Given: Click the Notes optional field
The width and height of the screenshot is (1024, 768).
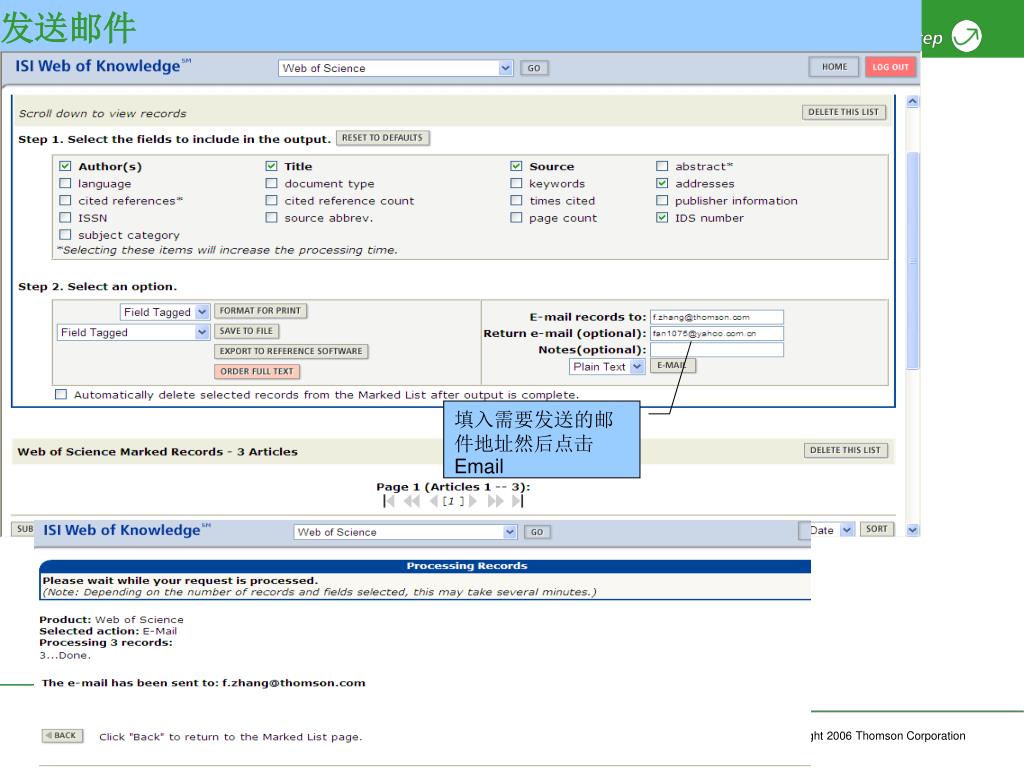Looking at the screenshot, I should point(716,349).
